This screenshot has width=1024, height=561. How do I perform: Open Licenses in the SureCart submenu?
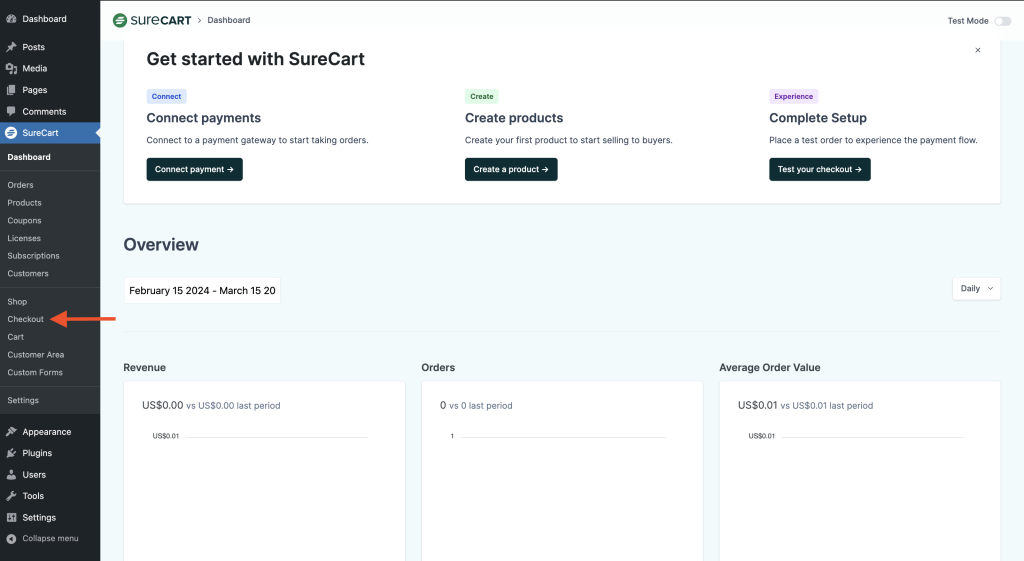pos(24,238)
